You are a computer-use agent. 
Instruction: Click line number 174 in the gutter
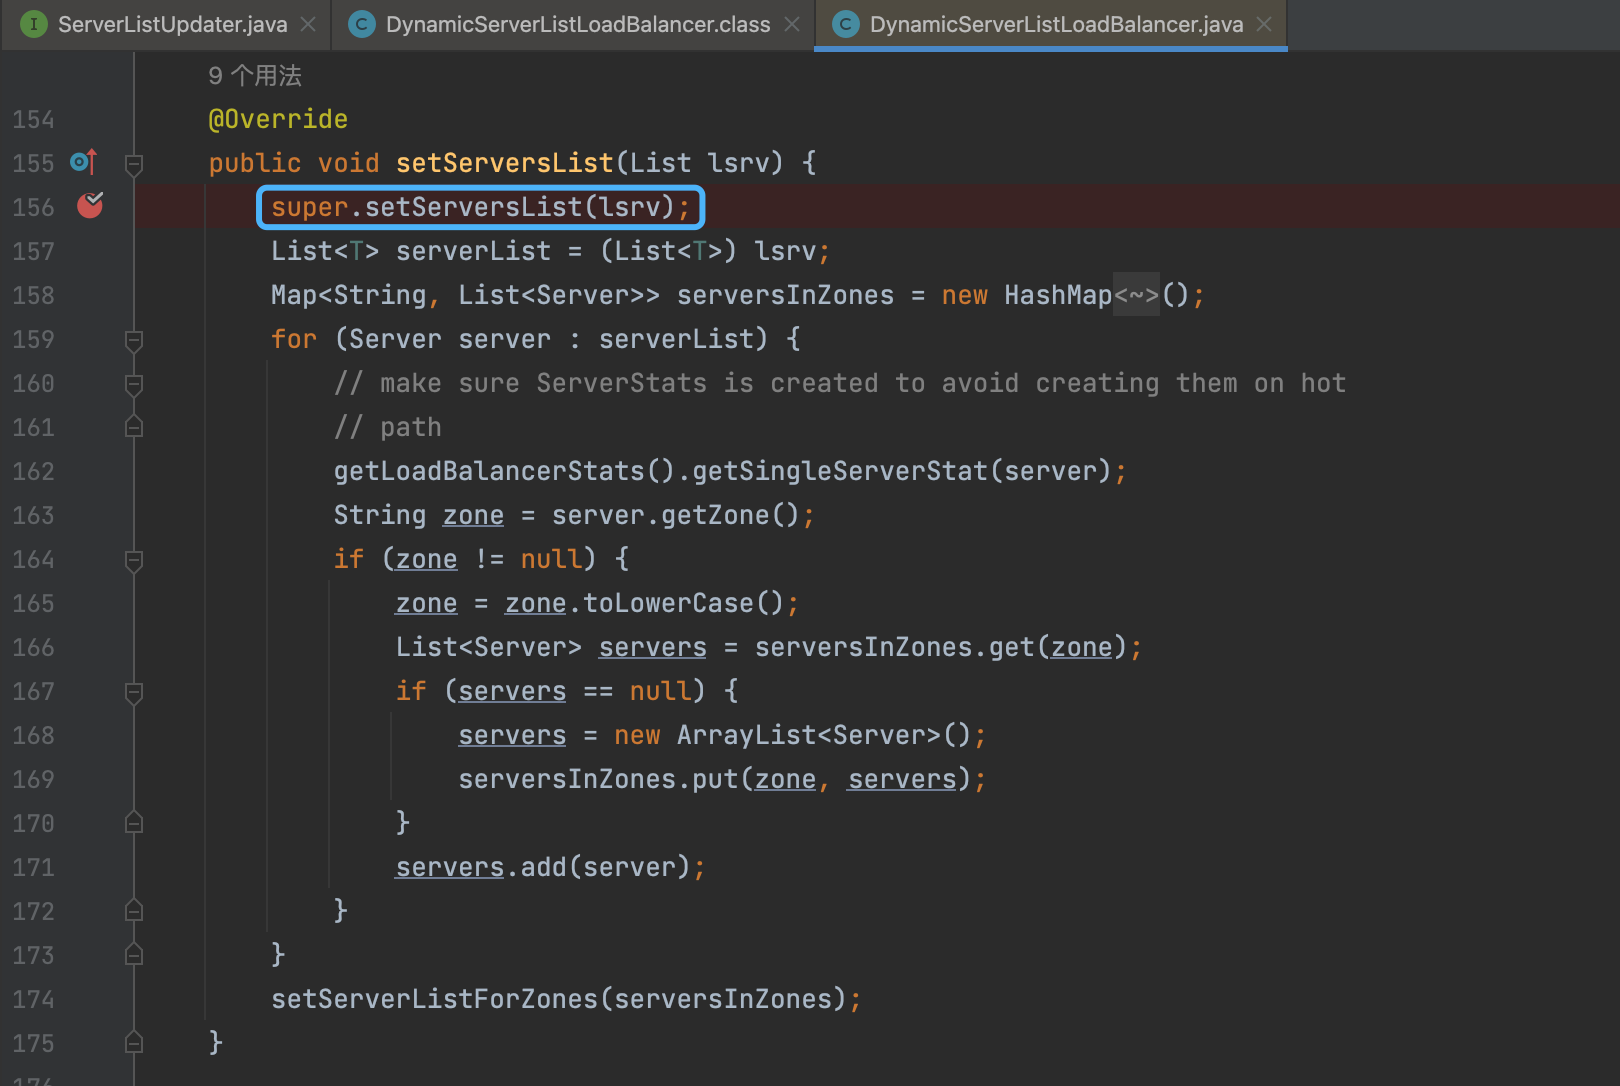33,999
